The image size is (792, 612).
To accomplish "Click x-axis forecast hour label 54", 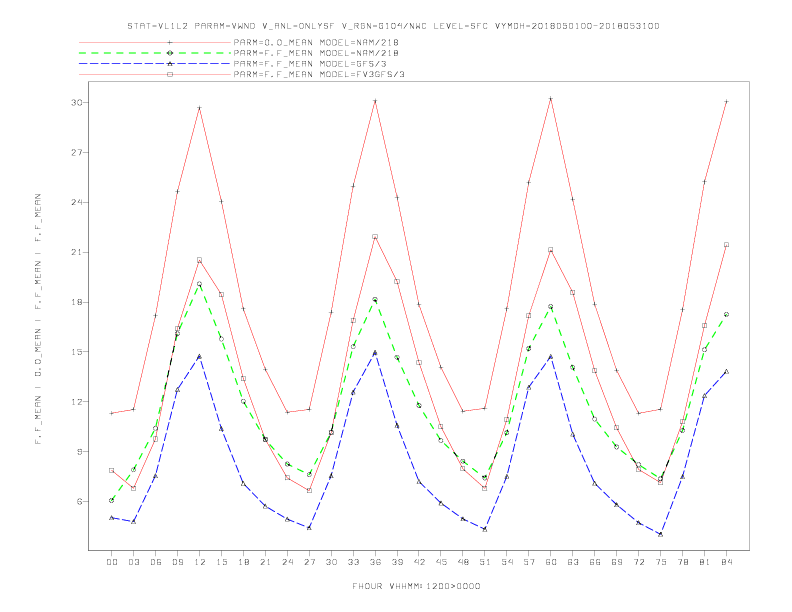I will point(507,562).
